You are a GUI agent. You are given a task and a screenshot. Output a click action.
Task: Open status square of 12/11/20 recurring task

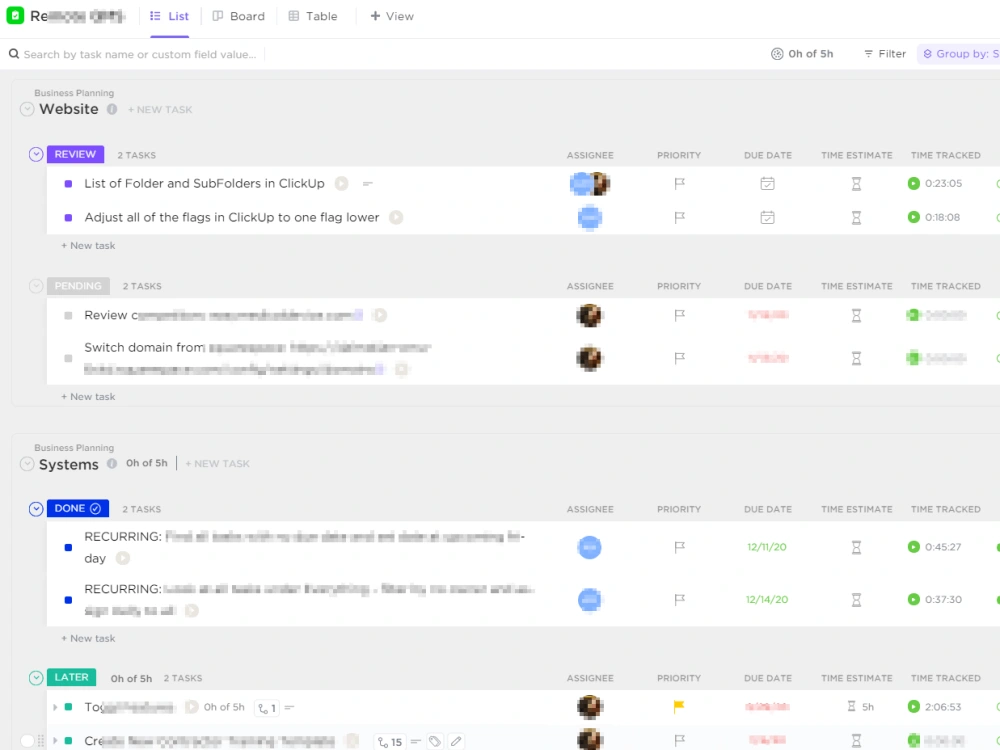tap(68, 547)
